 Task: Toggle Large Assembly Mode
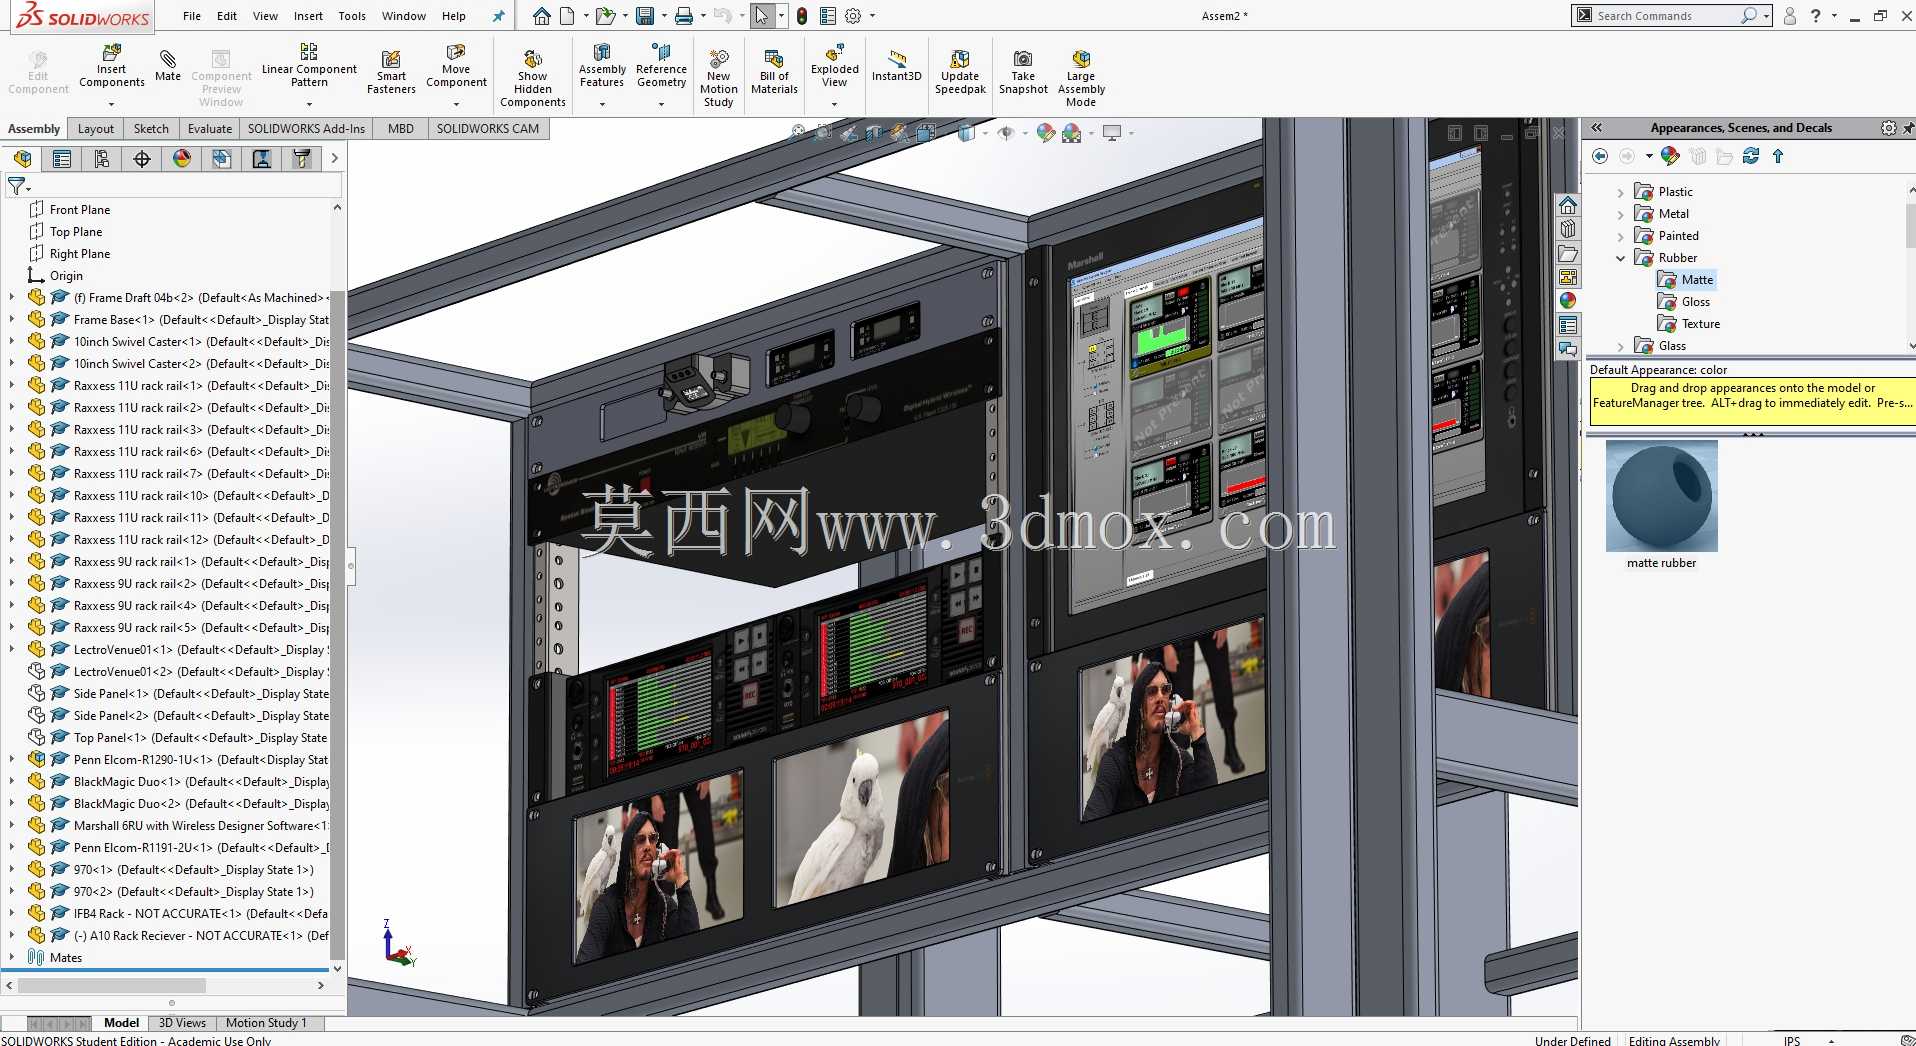(1081, 78)
